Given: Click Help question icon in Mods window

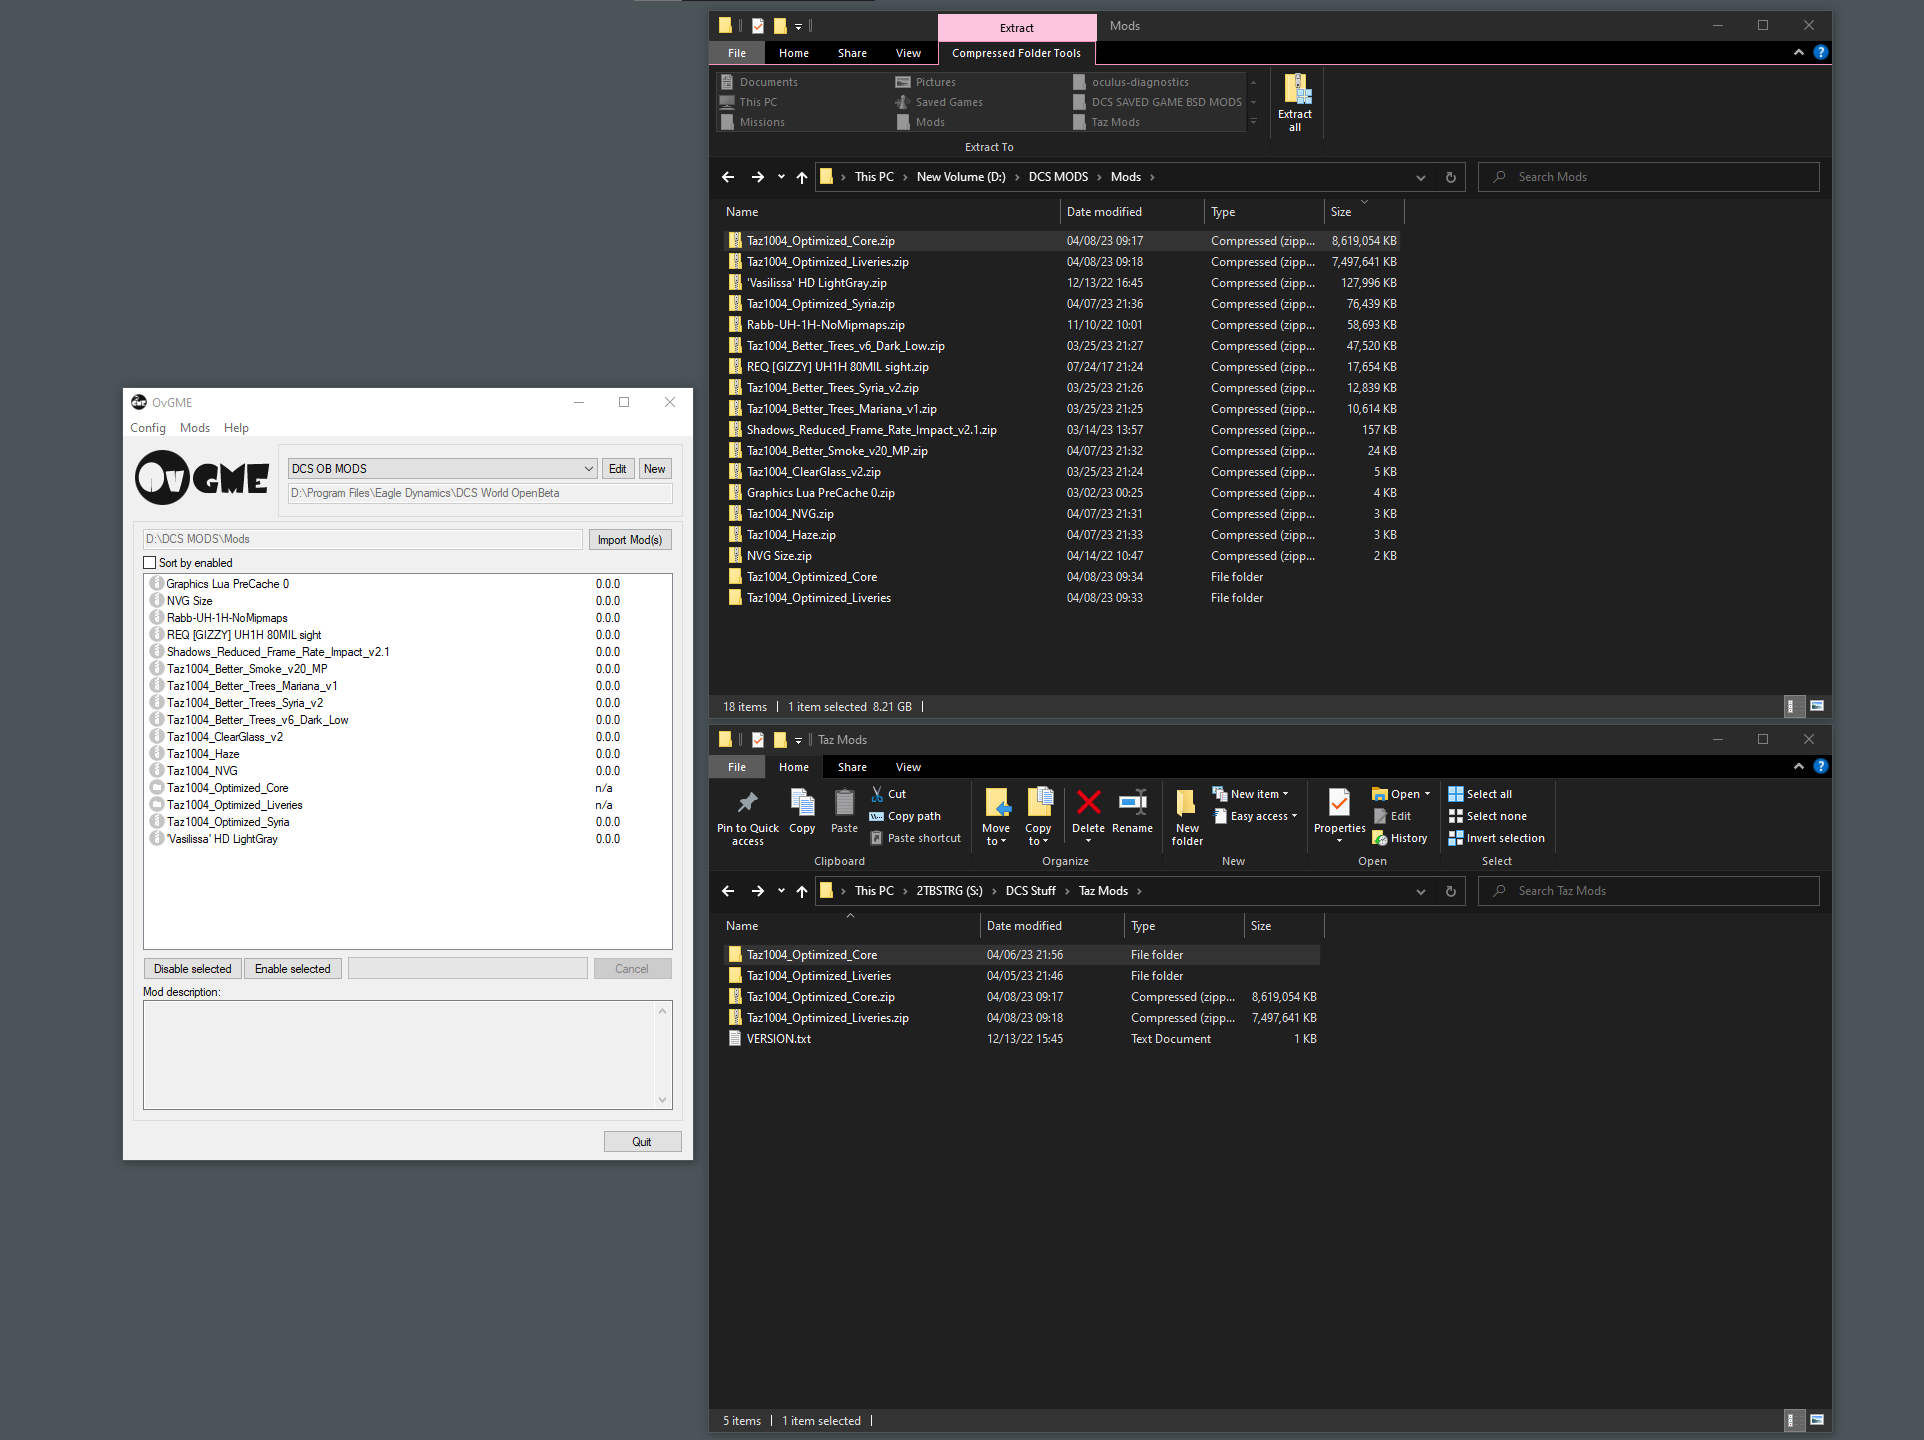Looking at the screenshot, I should 1821,53.
